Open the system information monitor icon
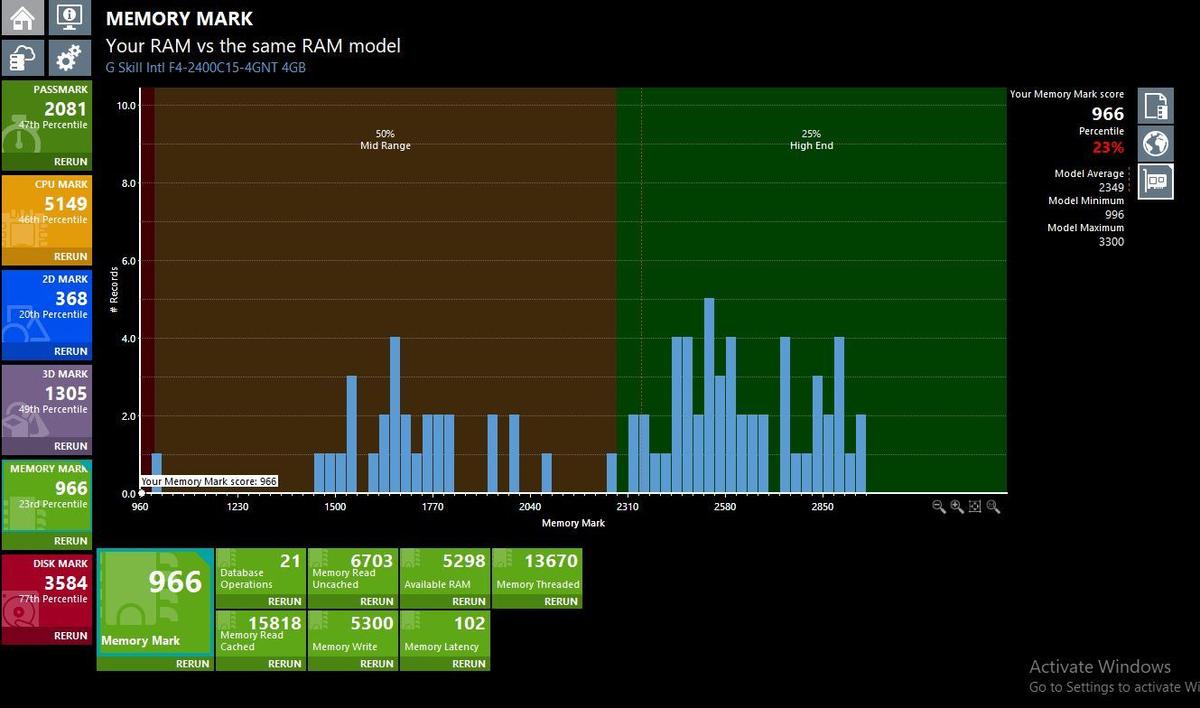Screen dimensions: 1200x708 (69, 17)
